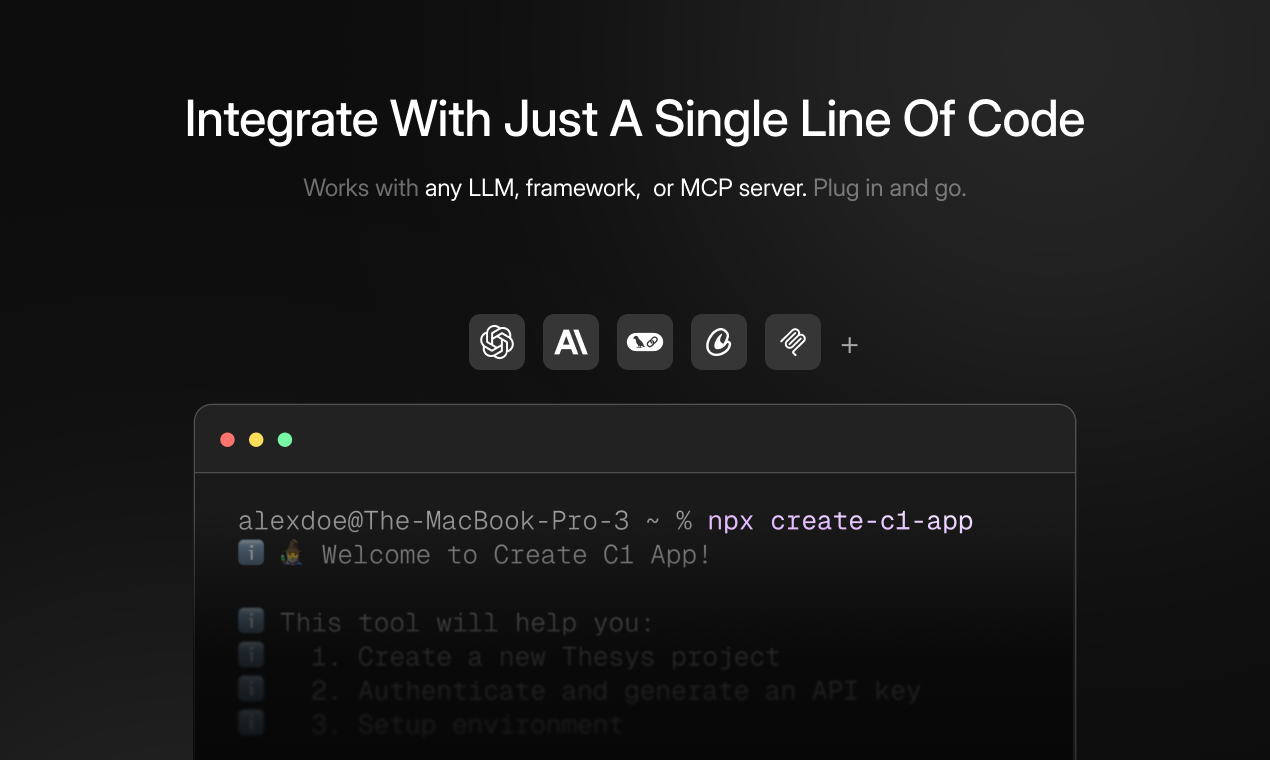Click the plus icon beside the integration logos
This screenshot has height=760, width=1270.
click(849, 344)
